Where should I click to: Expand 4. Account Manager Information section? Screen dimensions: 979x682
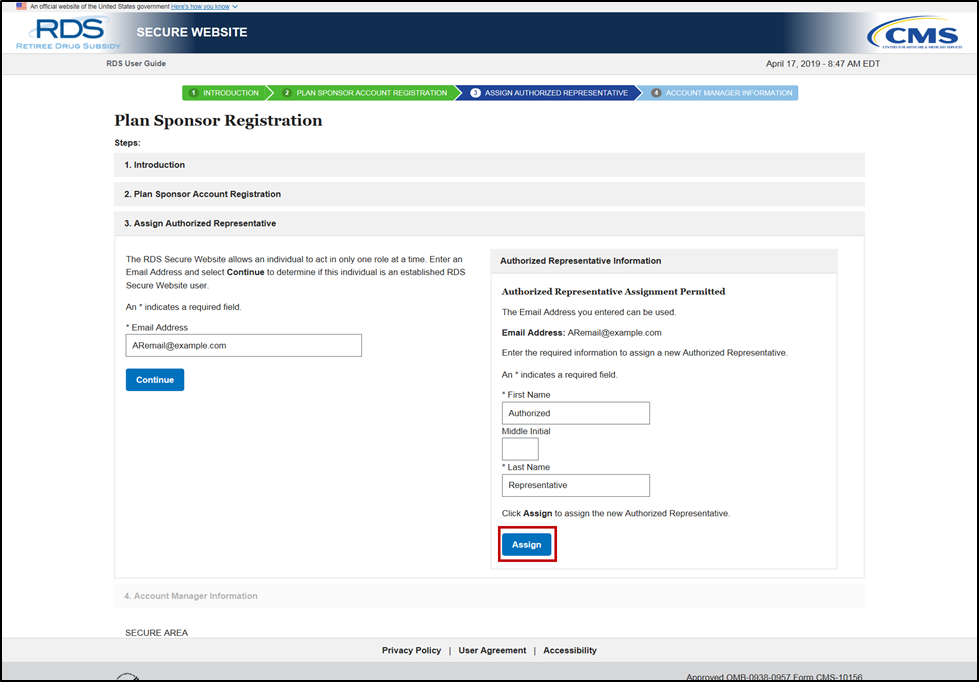coord(191,596)
